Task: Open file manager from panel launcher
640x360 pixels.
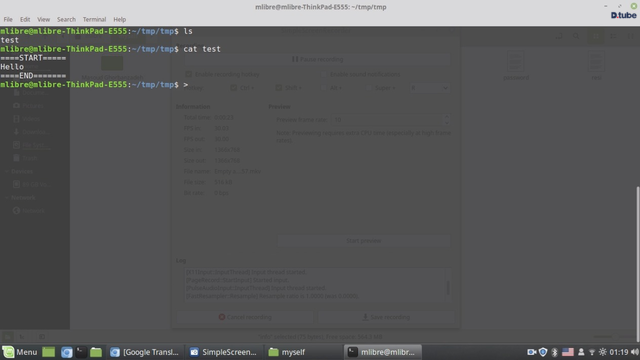Action: [96, 352]
